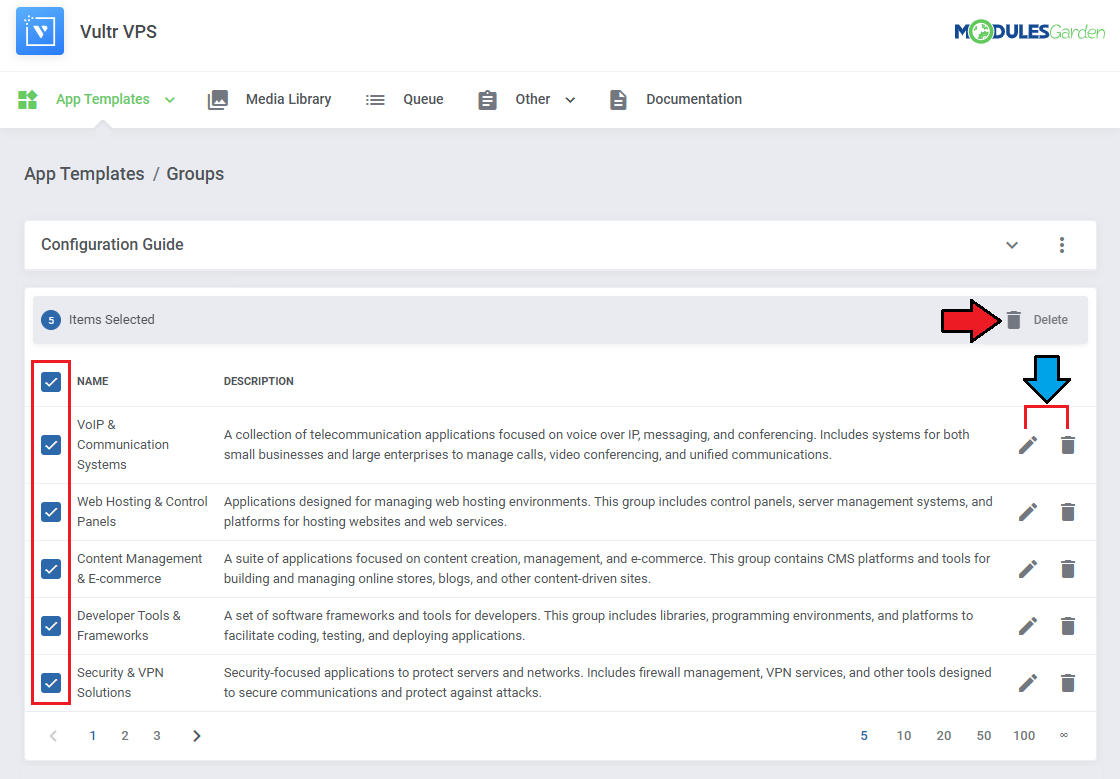Viewport: 1120px width, 779px height.
Task: Uncheck the Developer Tools & Frameworks row
Action: tap(51, 626)
